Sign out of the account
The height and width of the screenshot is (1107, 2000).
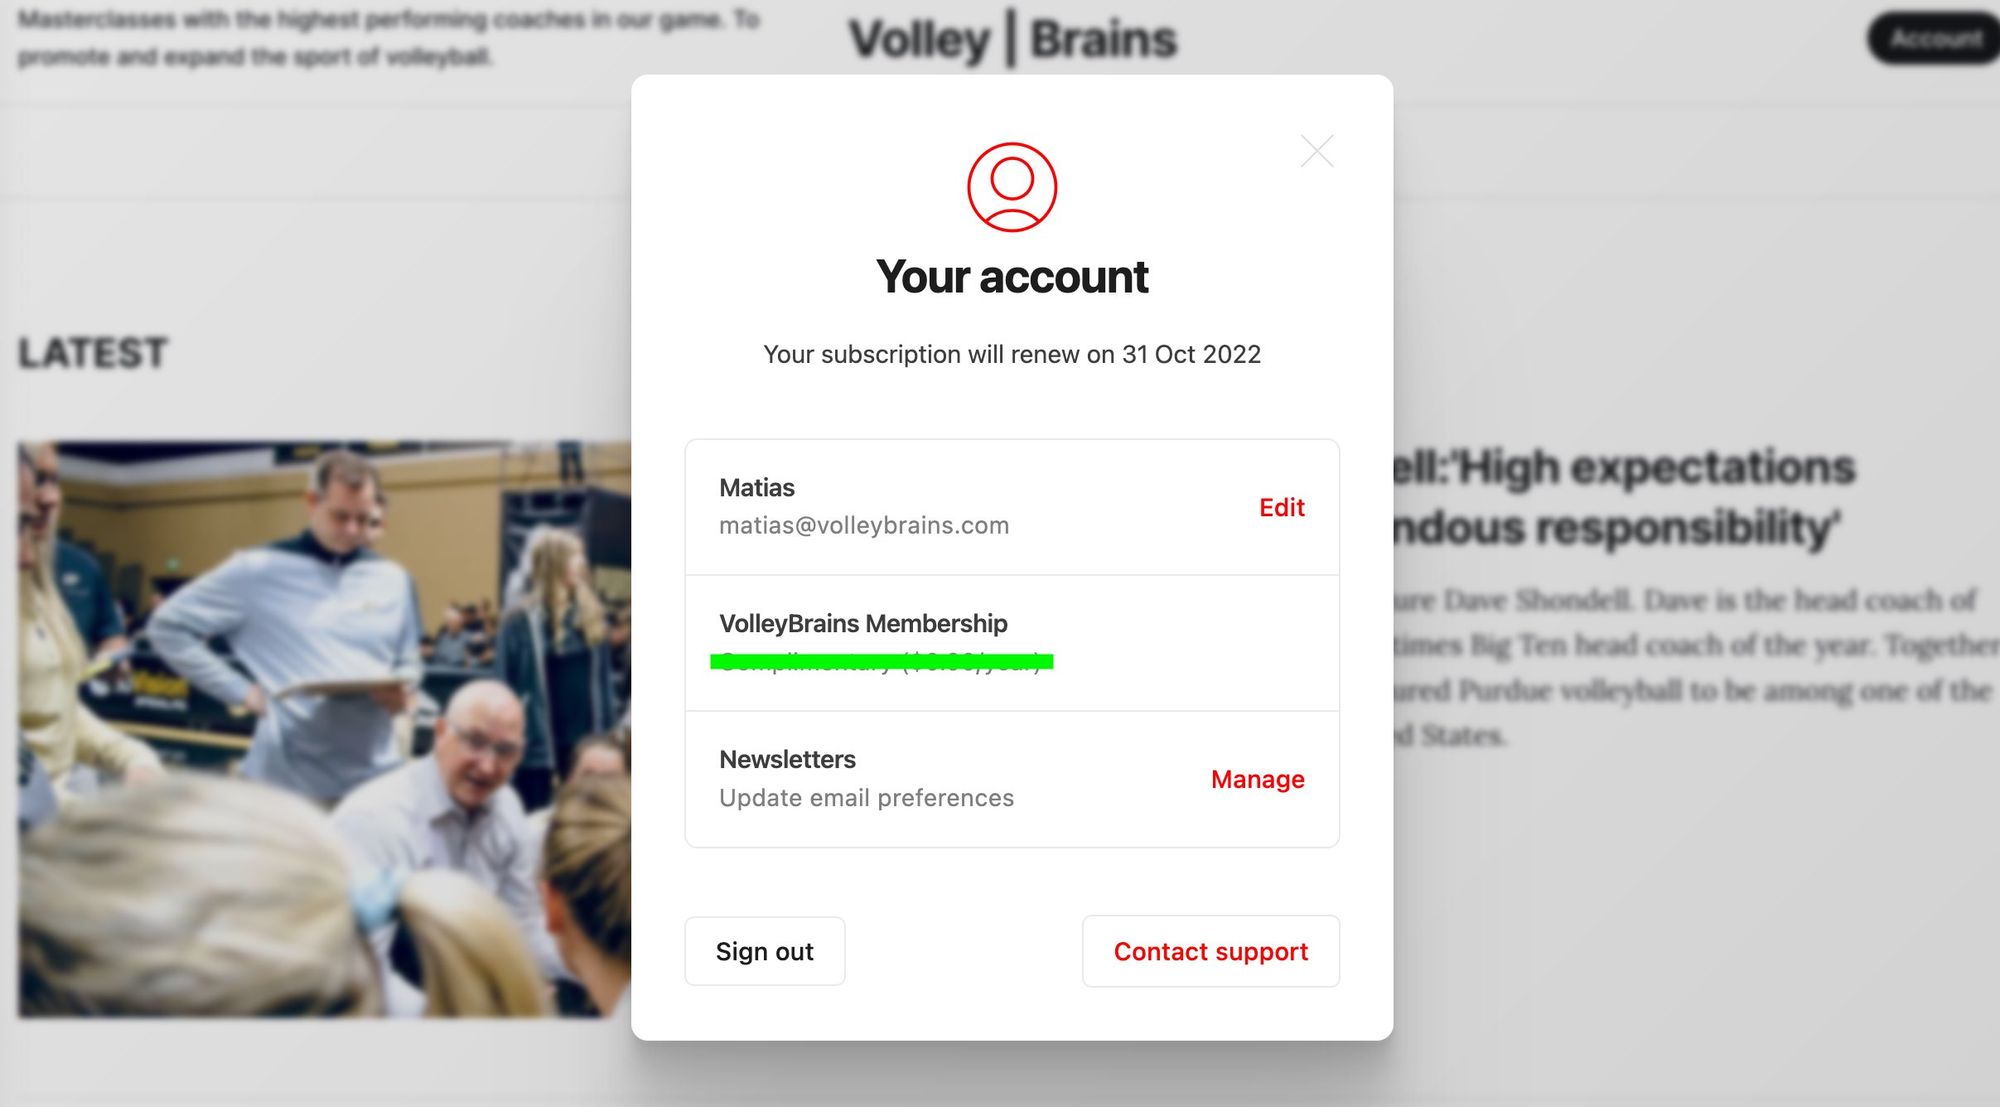tap(765, 951)
